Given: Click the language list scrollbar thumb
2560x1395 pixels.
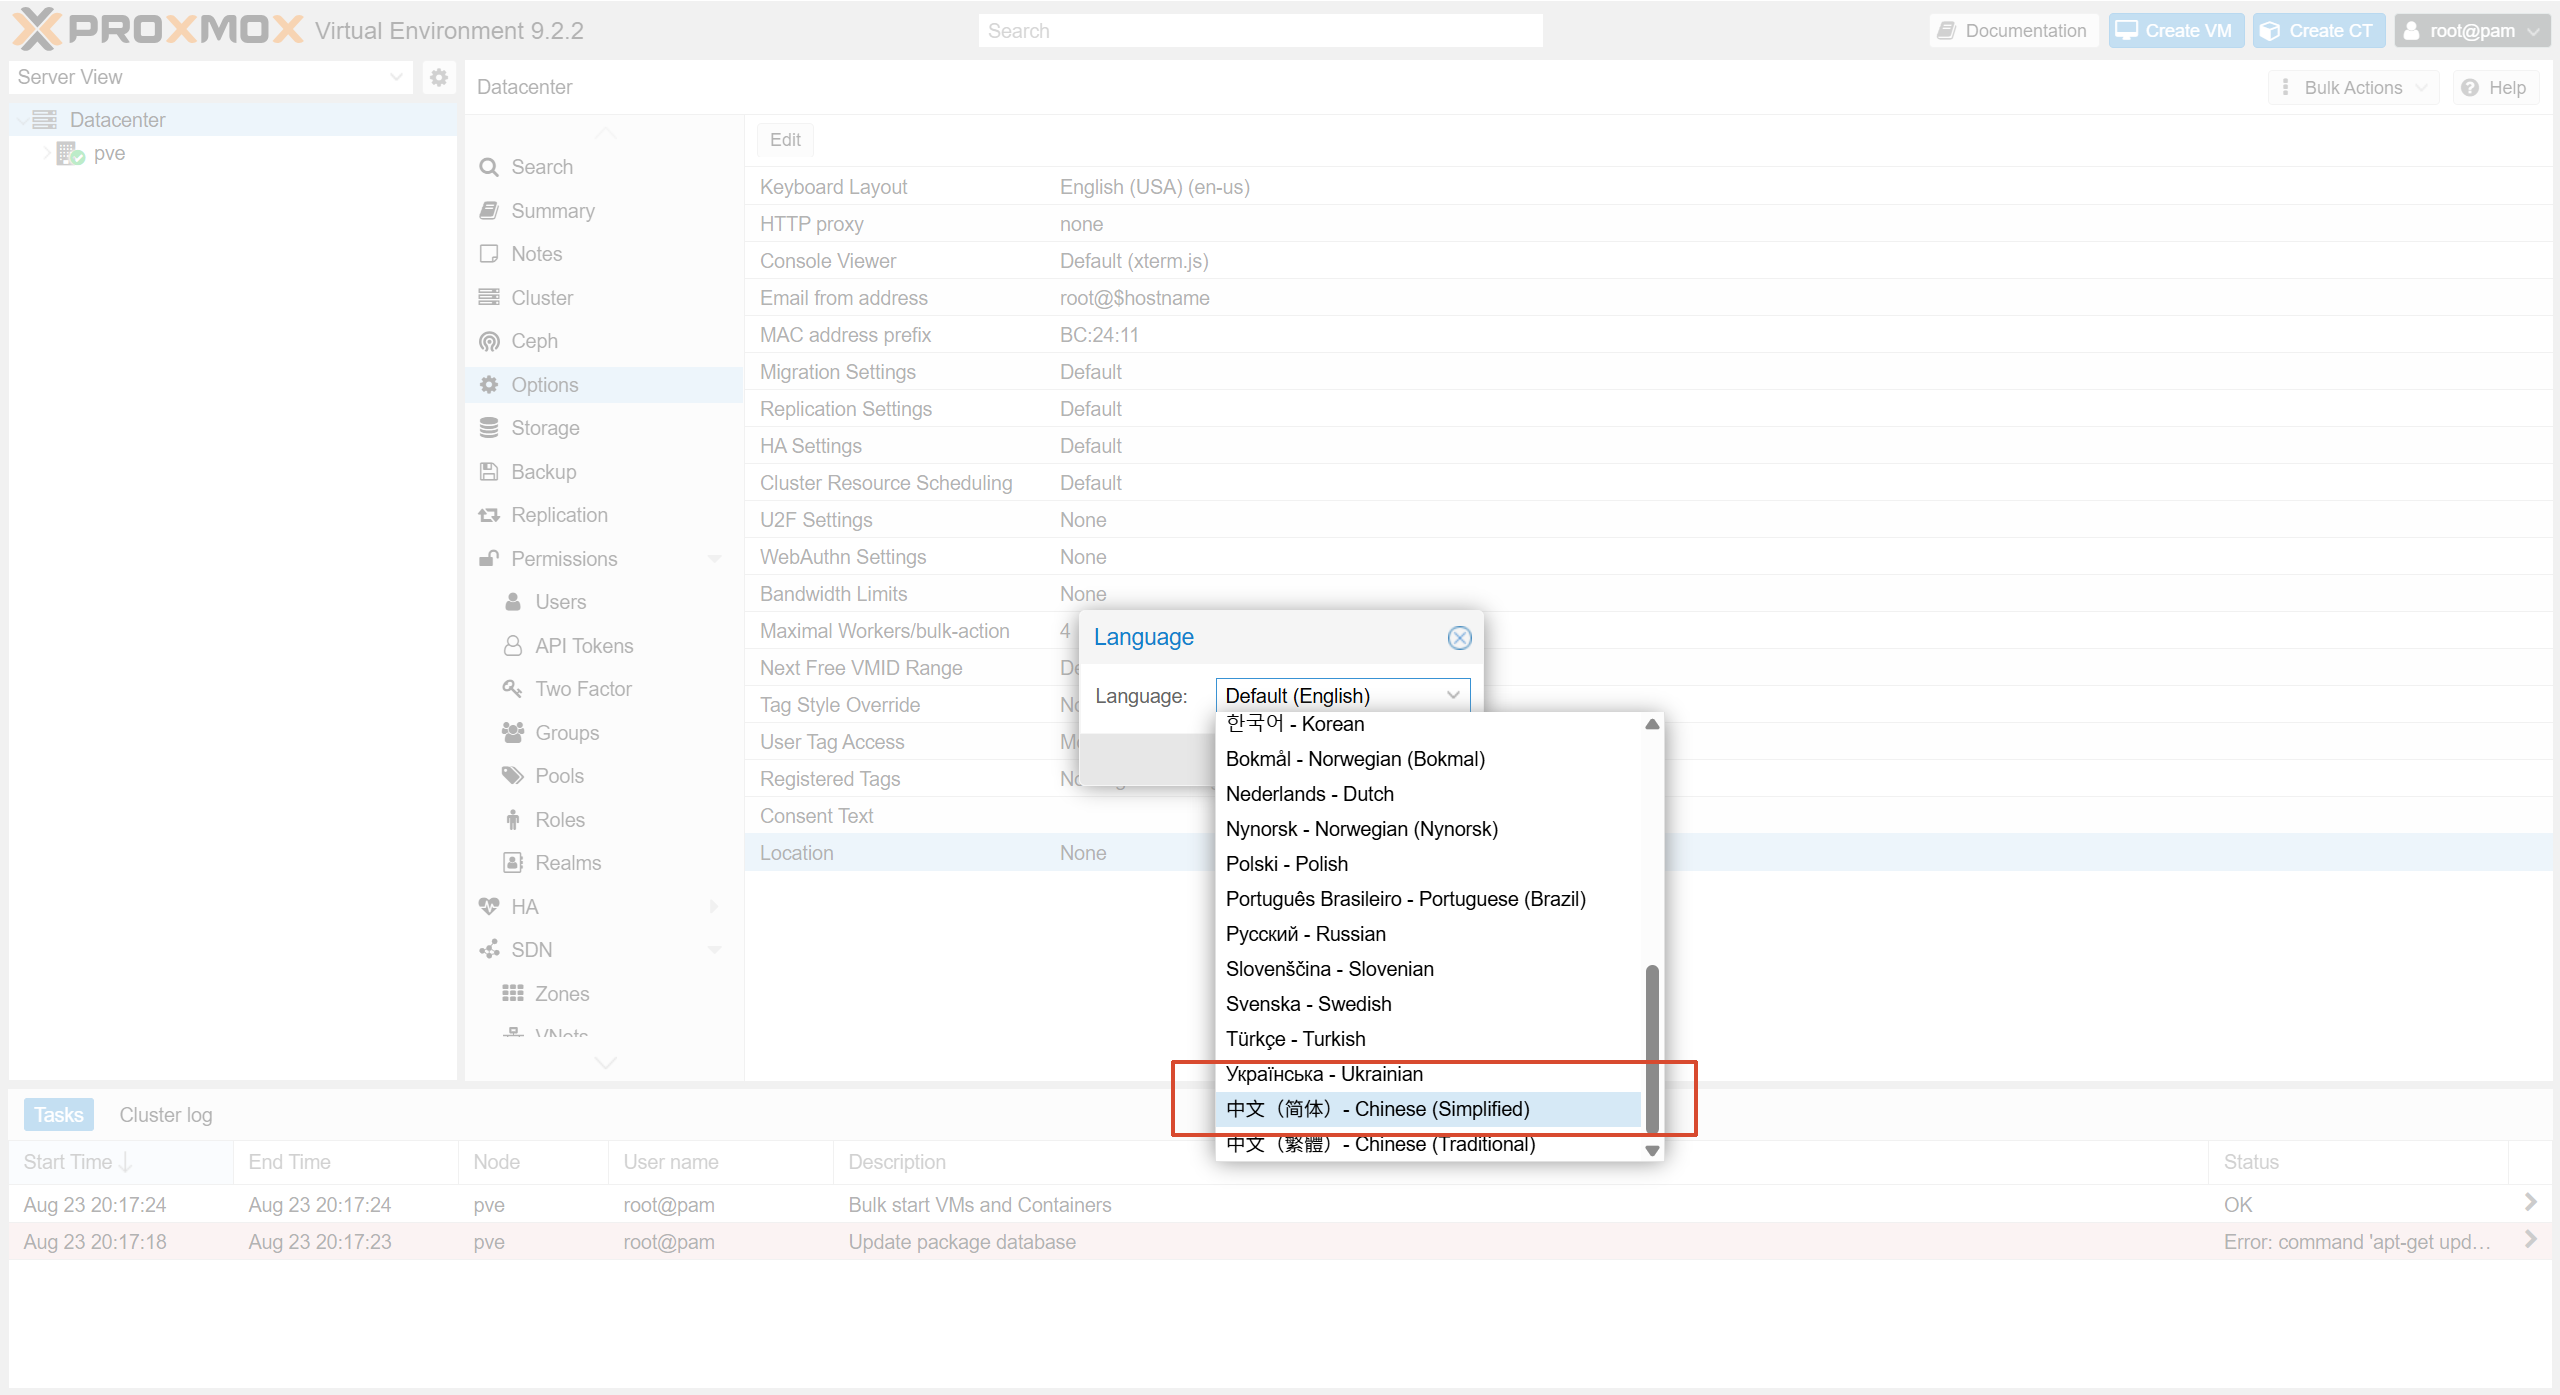Looking at the screenshot, I should tap(1652, 1048).
